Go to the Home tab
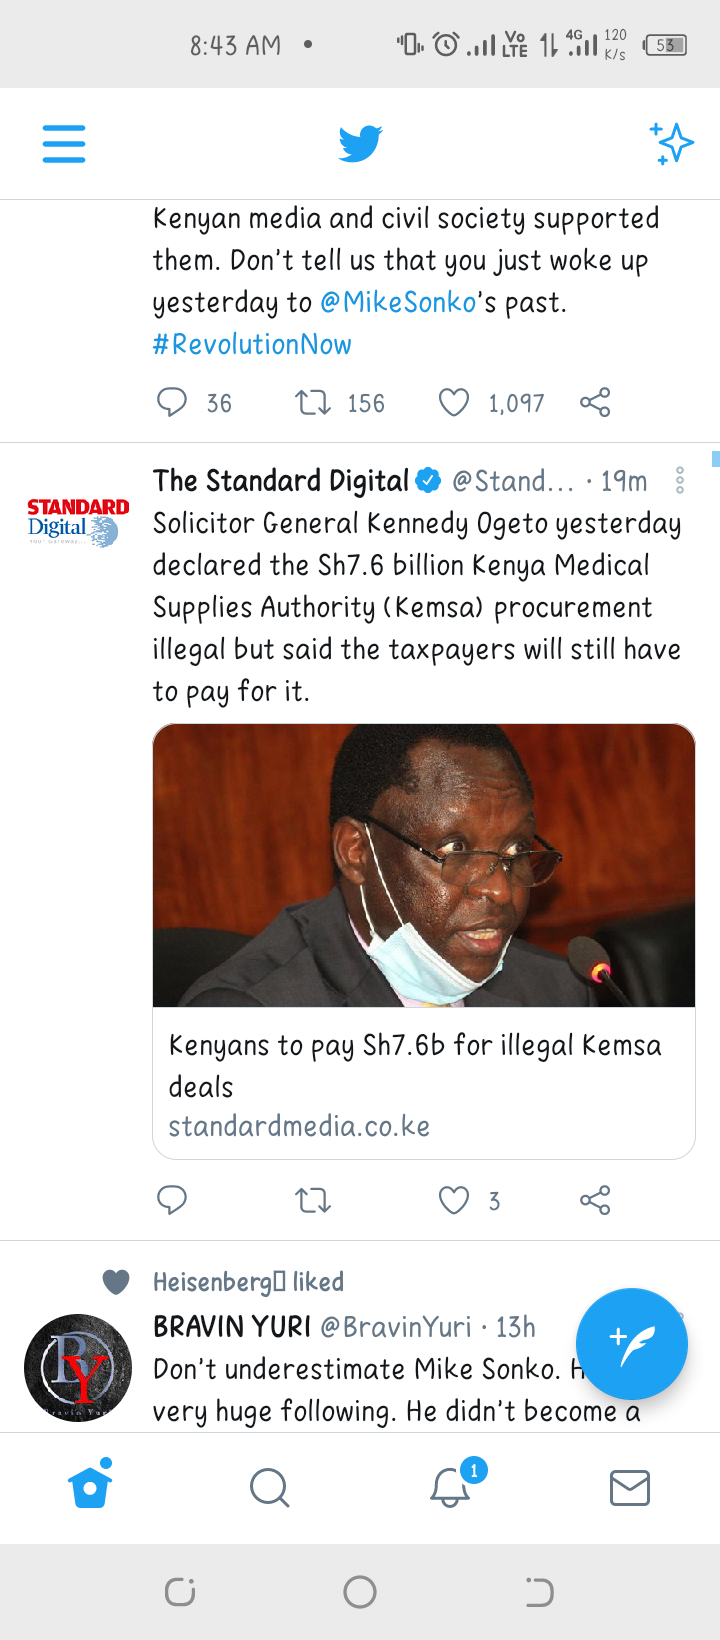 [x=90, y=1487]
